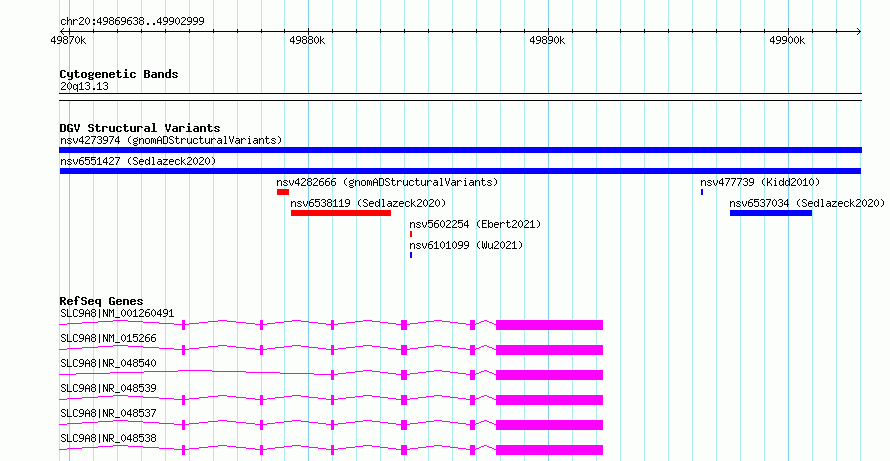The height and width of the screenshot is (461, 890).
Task: Open SLC9A8|NM_015266 transcript label
Action: tap(108, 338)
